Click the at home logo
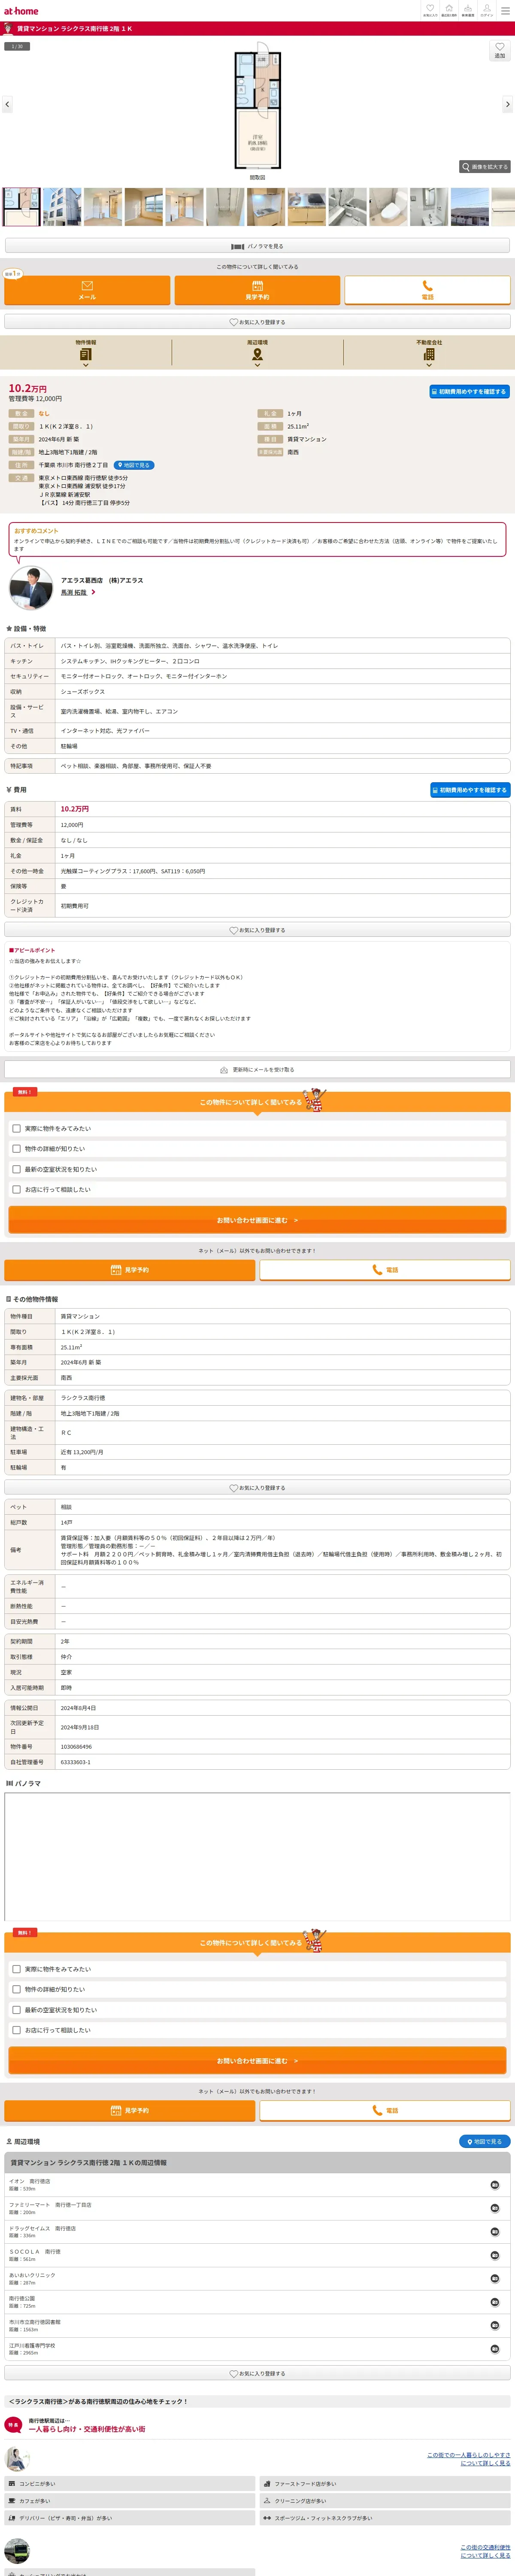The height and width of the screenshot is (2576, 515). tap(21, 11)
